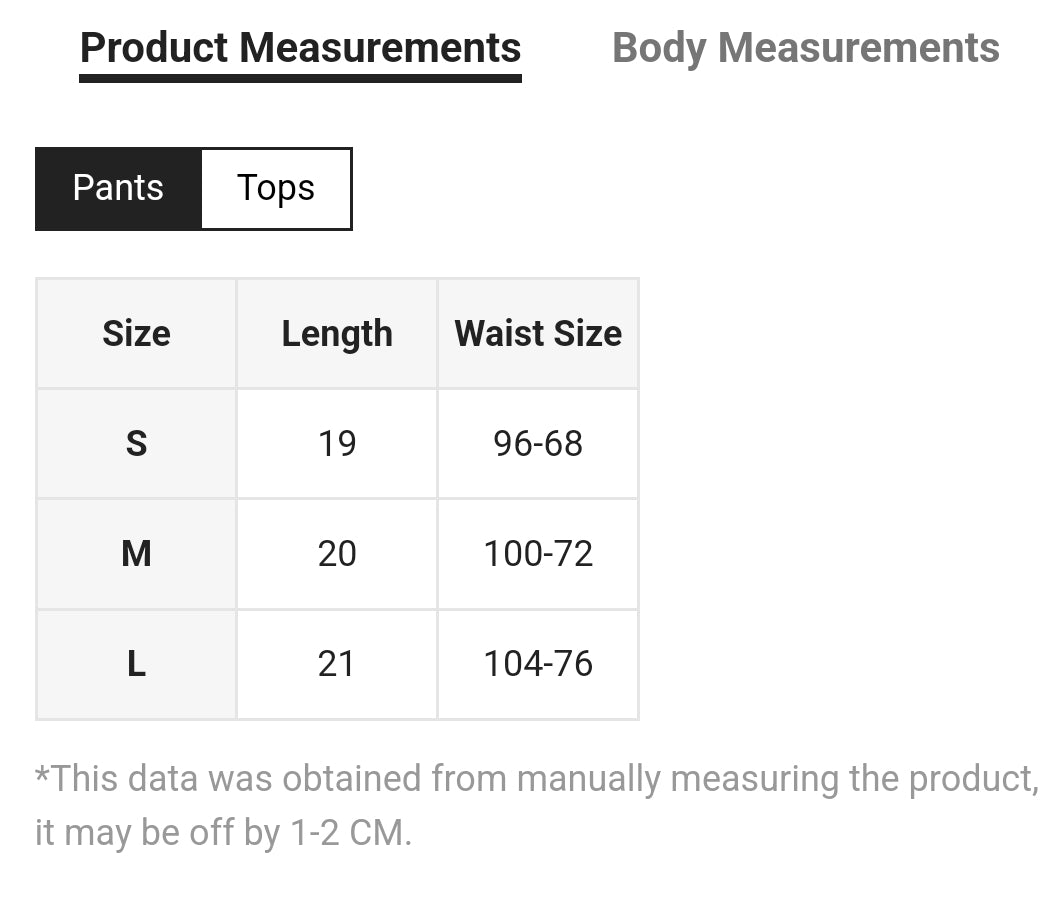
Task: Click the length value 20
Action: tap(337, 553)
